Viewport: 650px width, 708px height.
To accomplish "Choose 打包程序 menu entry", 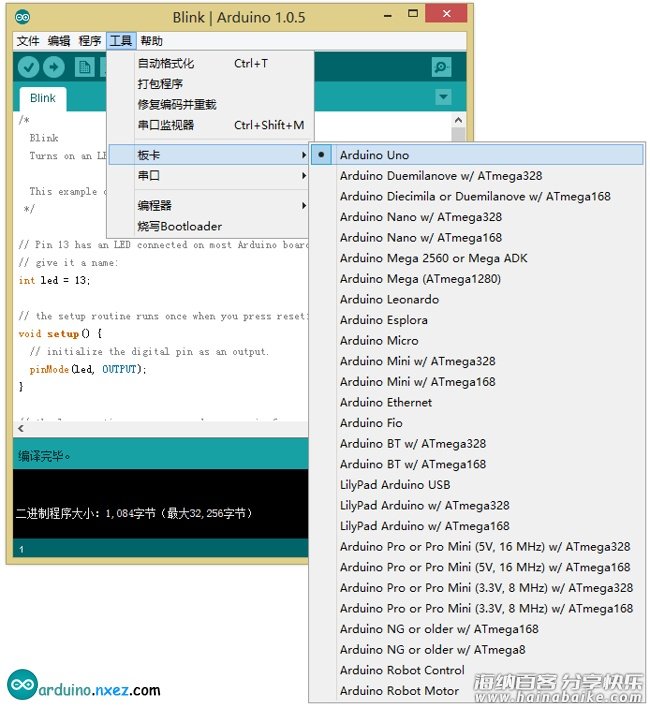I will click(x=209, y=84).
